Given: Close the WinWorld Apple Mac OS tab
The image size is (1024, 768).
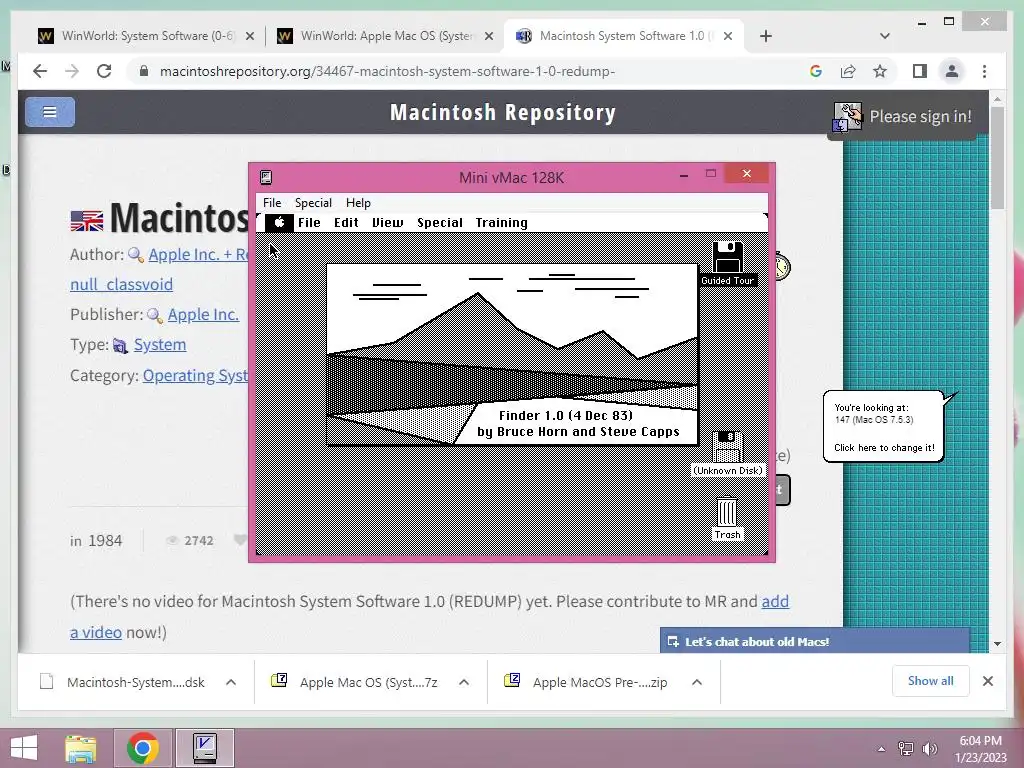Looking at the screenshot, I should point(488,36).
